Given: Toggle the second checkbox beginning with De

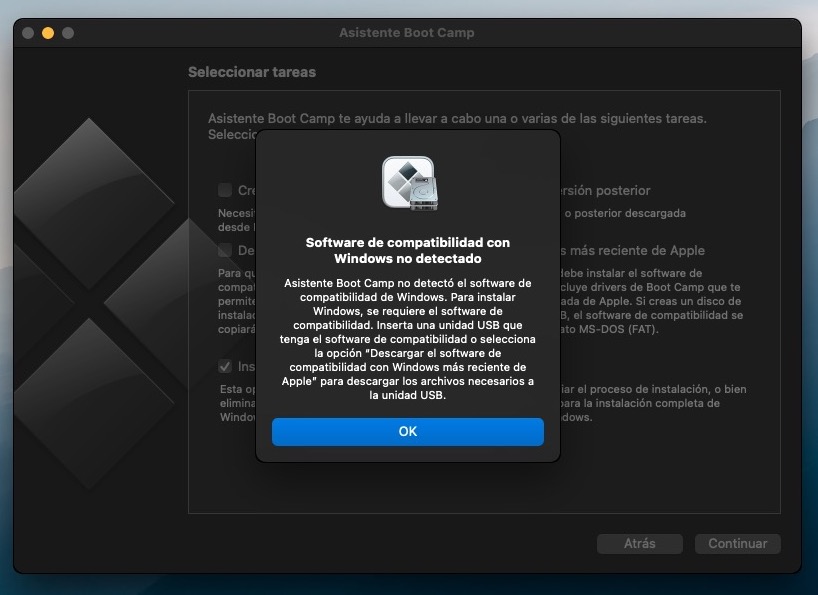Looking at the screenshot, I should (225, 250).
